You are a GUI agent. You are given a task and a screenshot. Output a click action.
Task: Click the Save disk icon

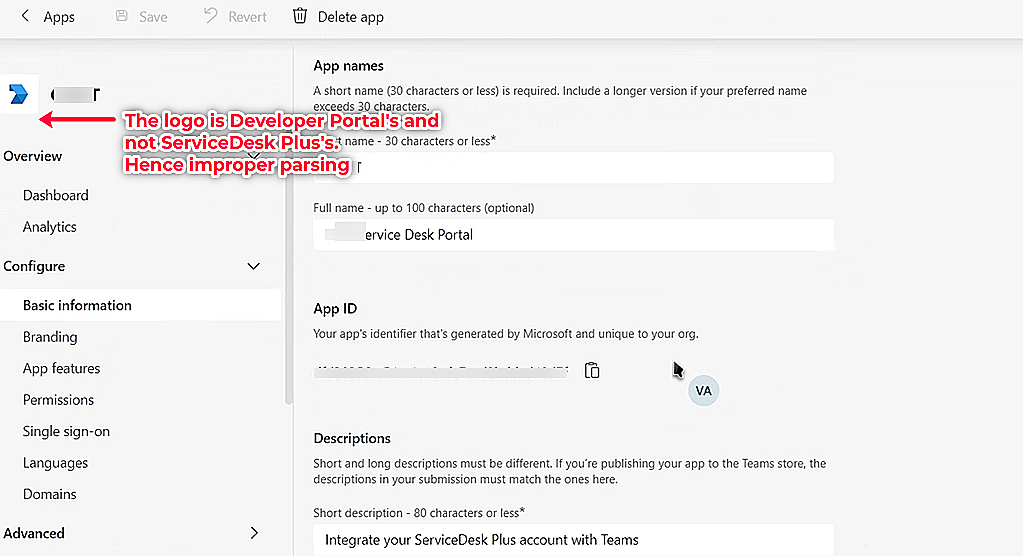point(122,16)
